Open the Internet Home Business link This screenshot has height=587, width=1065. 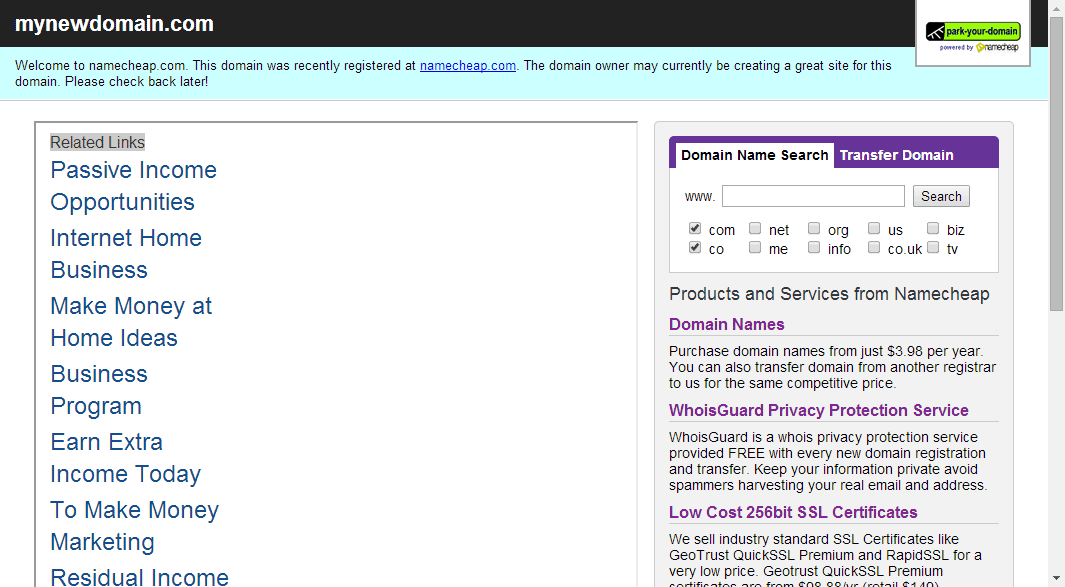(126, 253)
